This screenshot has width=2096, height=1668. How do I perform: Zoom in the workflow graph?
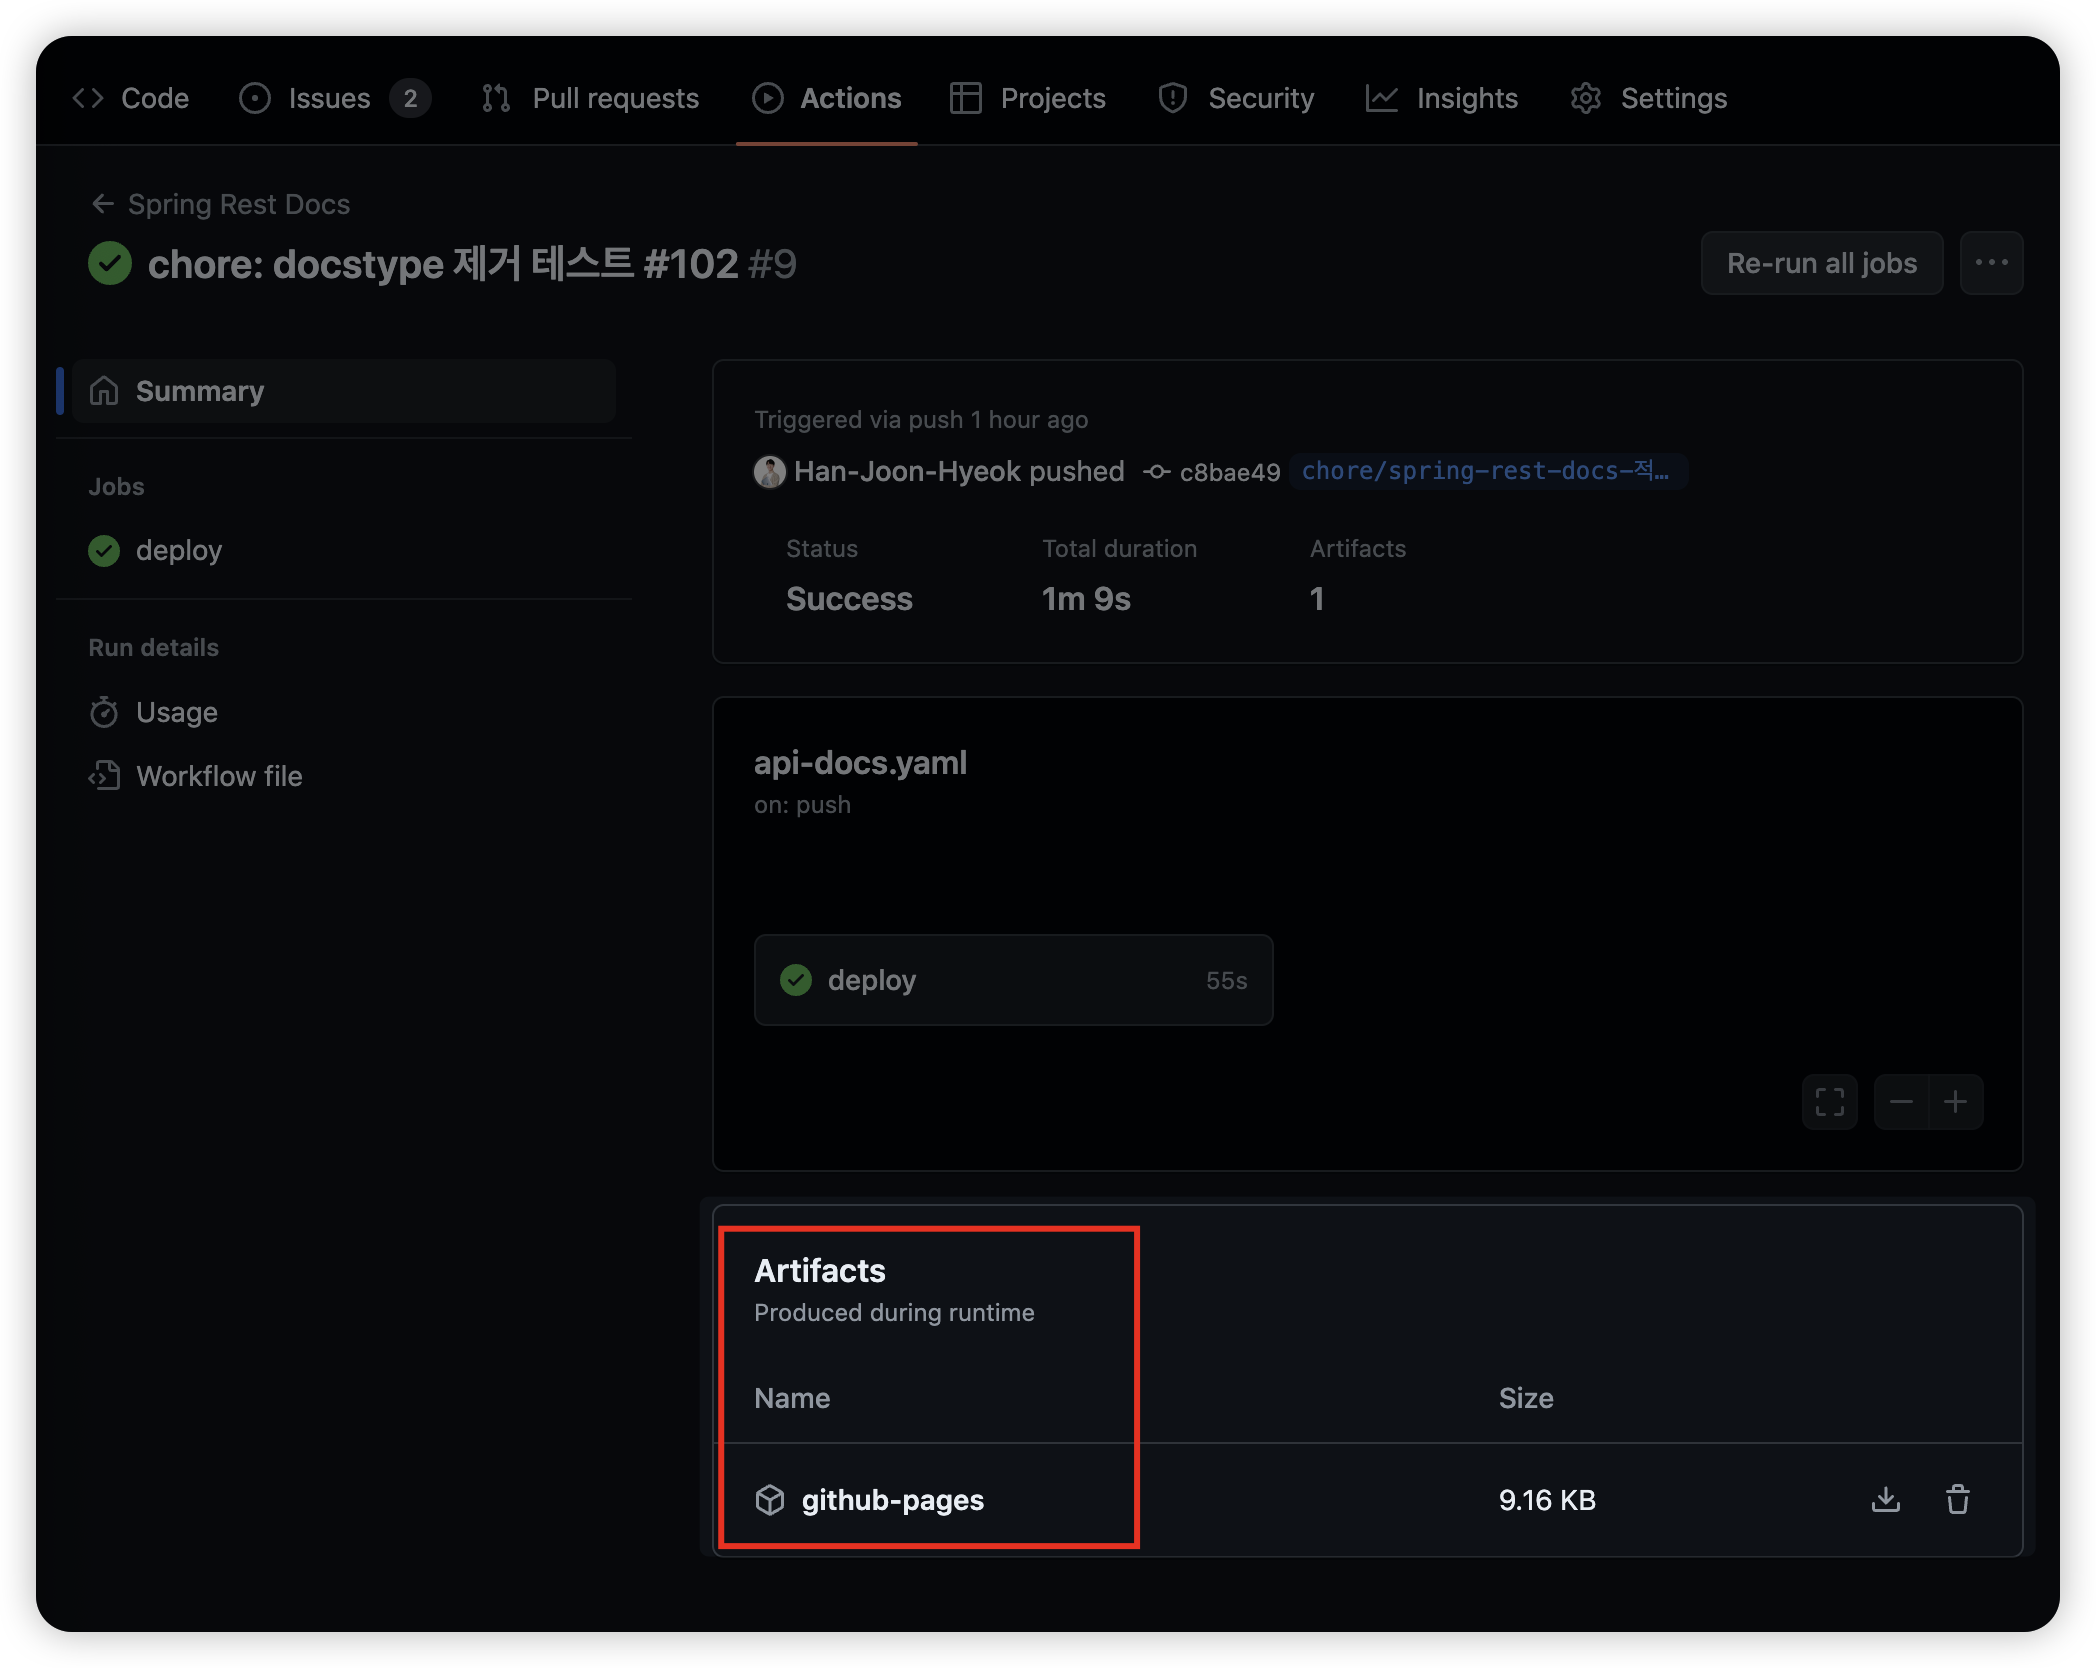pos(1955,1102)
